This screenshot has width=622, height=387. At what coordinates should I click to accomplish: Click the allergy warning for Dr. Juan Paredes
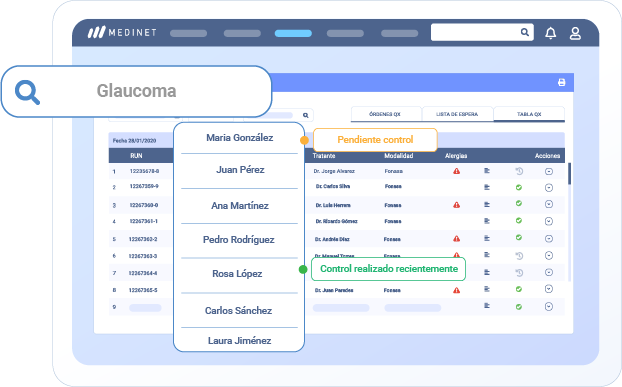[457, 290]
